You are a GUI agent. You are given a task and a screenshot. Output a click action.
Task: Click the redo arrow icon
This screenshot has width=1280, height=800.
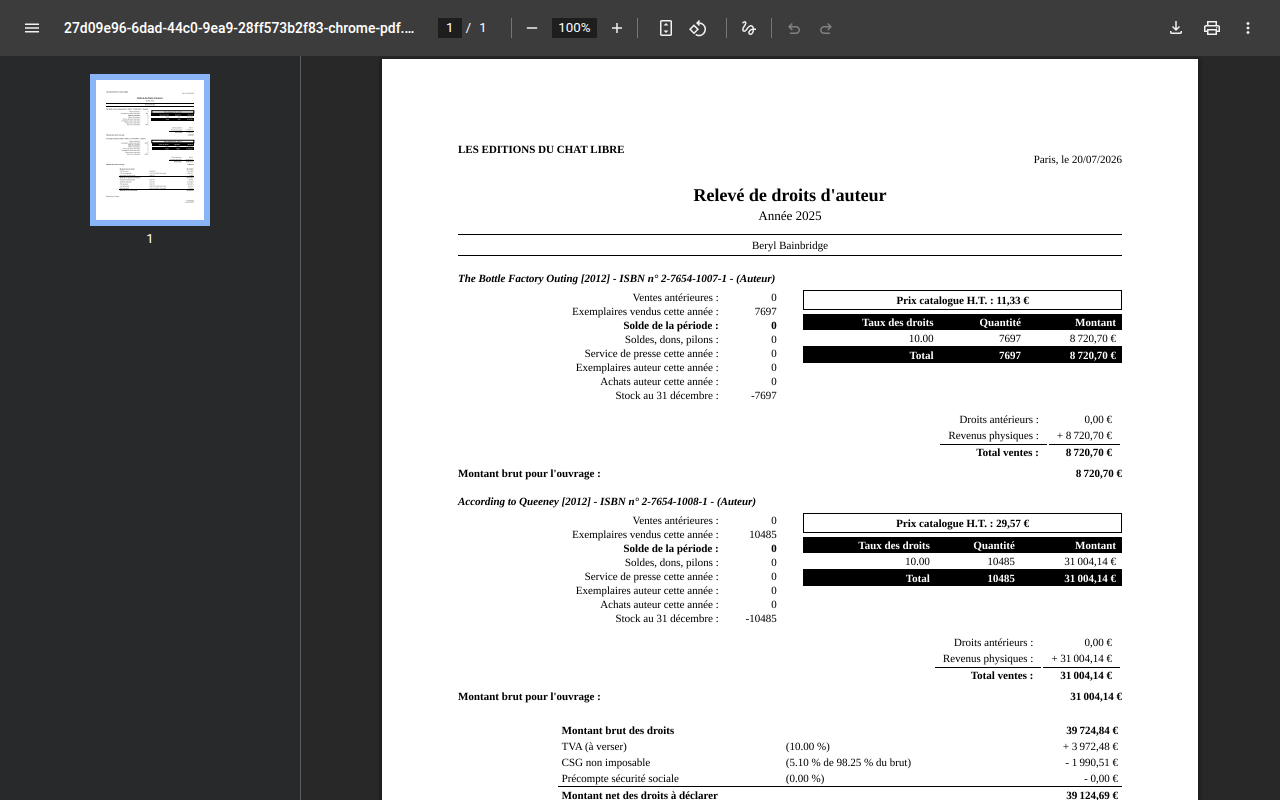point(826,28)
